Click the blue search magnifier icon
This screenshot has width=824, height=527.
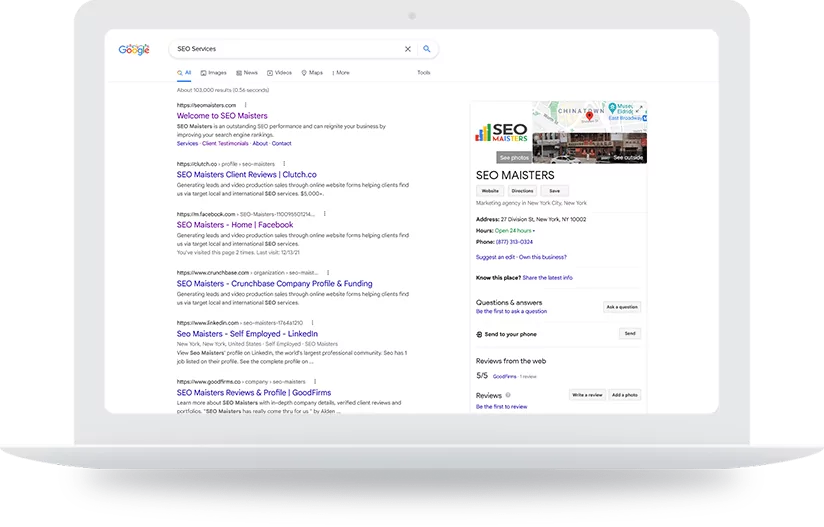(x=427, y=49)
